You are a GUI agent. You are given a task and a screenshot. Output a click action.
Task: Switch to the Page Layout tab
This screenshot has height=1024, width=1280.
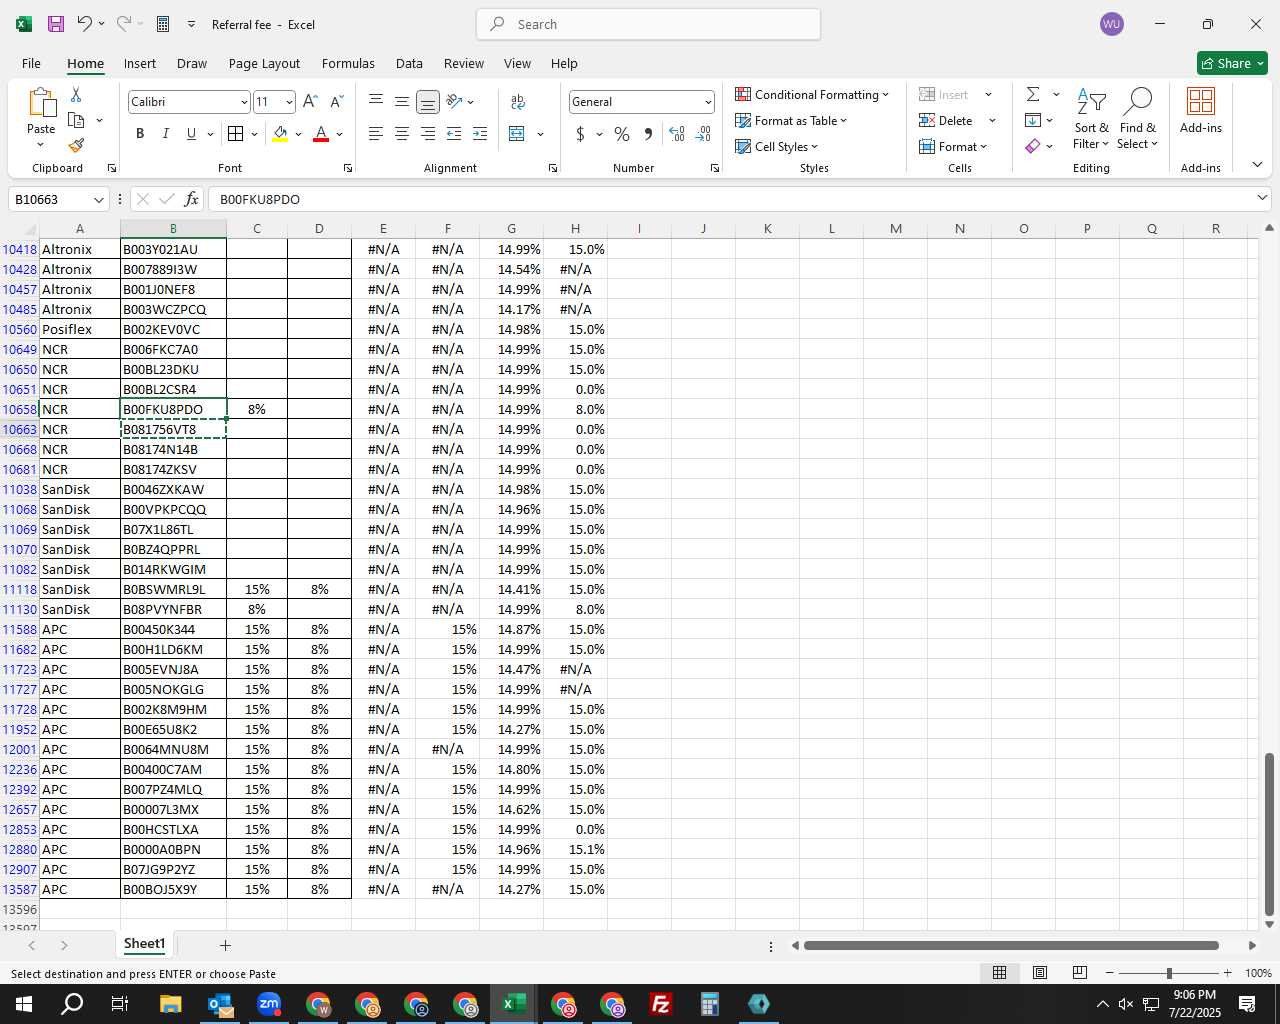pos(264,63)
